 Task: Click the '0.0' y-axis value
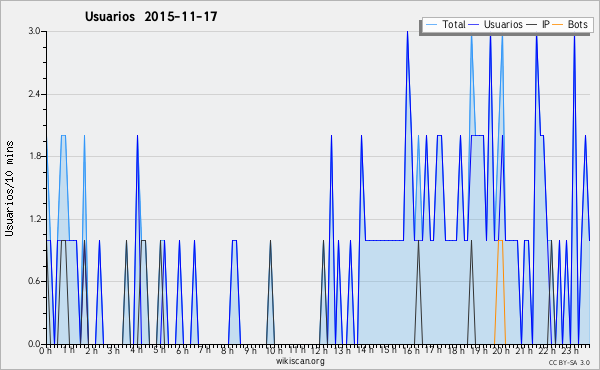34,344
